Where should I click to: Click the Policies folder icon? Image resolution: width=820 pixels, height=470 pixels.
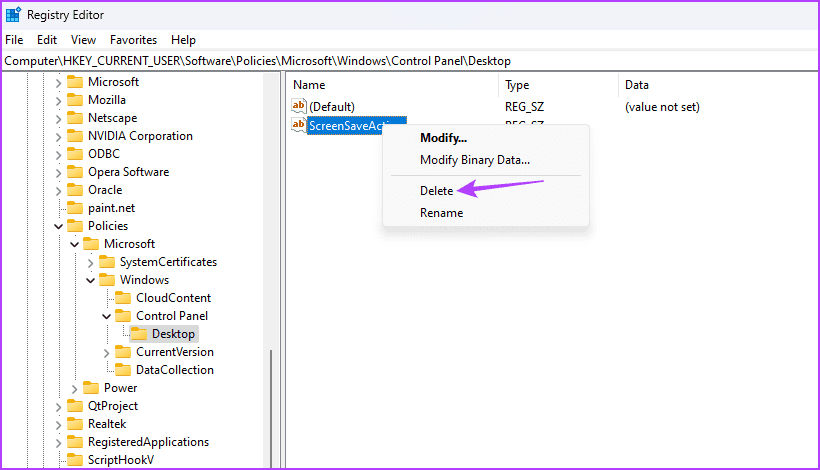(75, 226)
